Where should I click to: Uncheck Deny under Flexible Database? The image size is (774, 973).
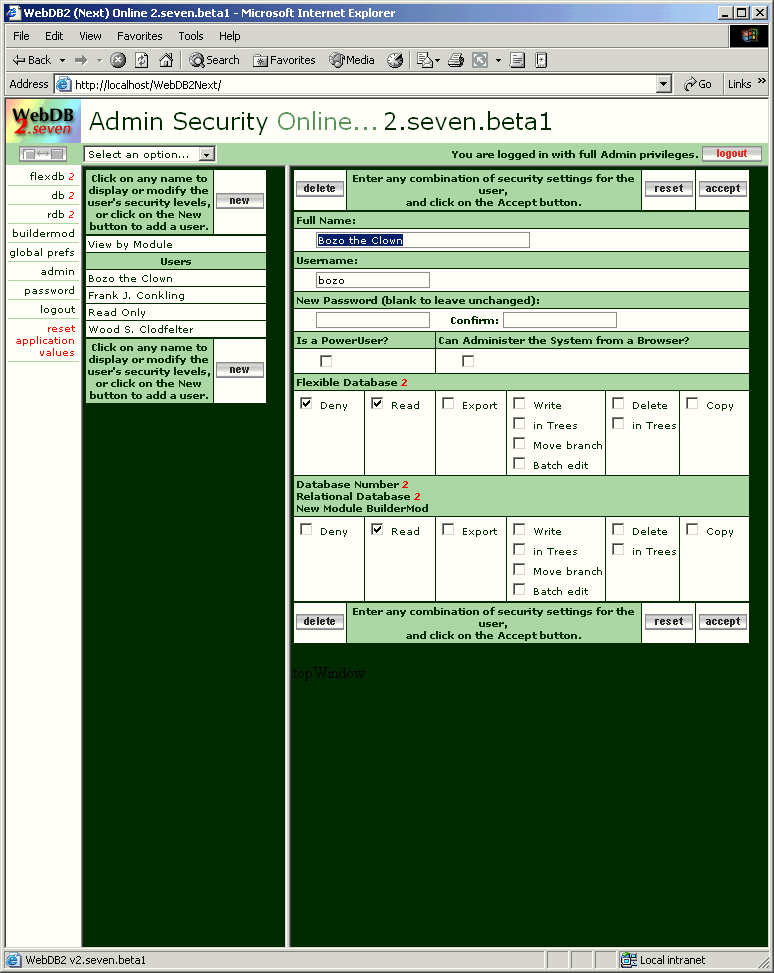click(x=306, y=403)
